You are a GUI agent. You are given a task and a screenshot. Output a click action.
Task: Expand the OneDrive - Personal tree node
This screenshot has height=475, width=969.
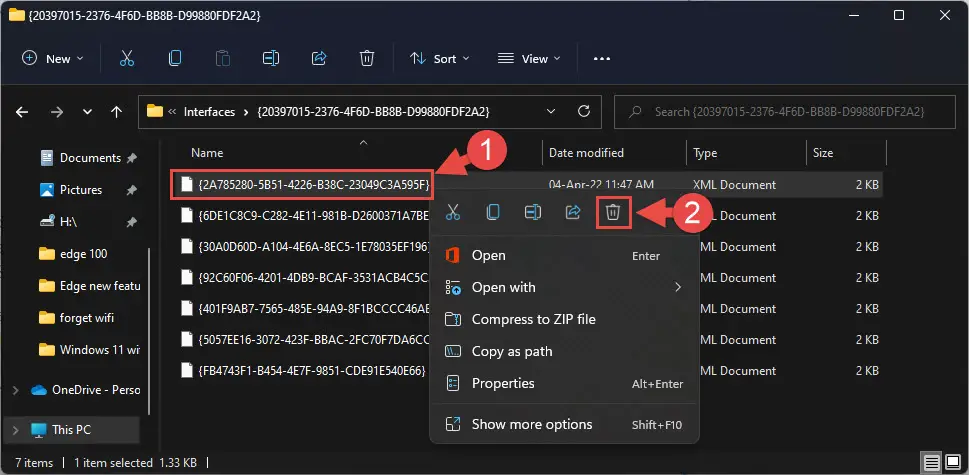coord(15,390)
